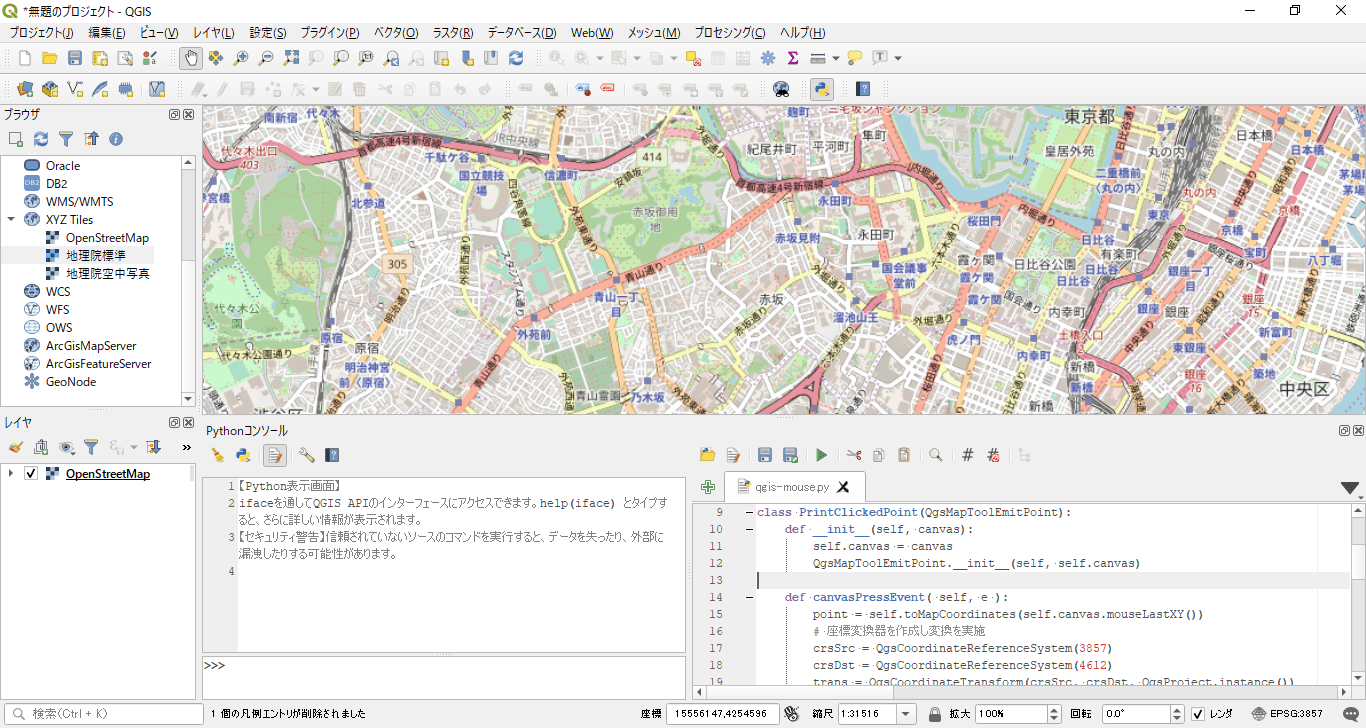Expand the OpenStreetMap layer node
Viewport: 1366px width, 728px height.
tap(11, 474)
